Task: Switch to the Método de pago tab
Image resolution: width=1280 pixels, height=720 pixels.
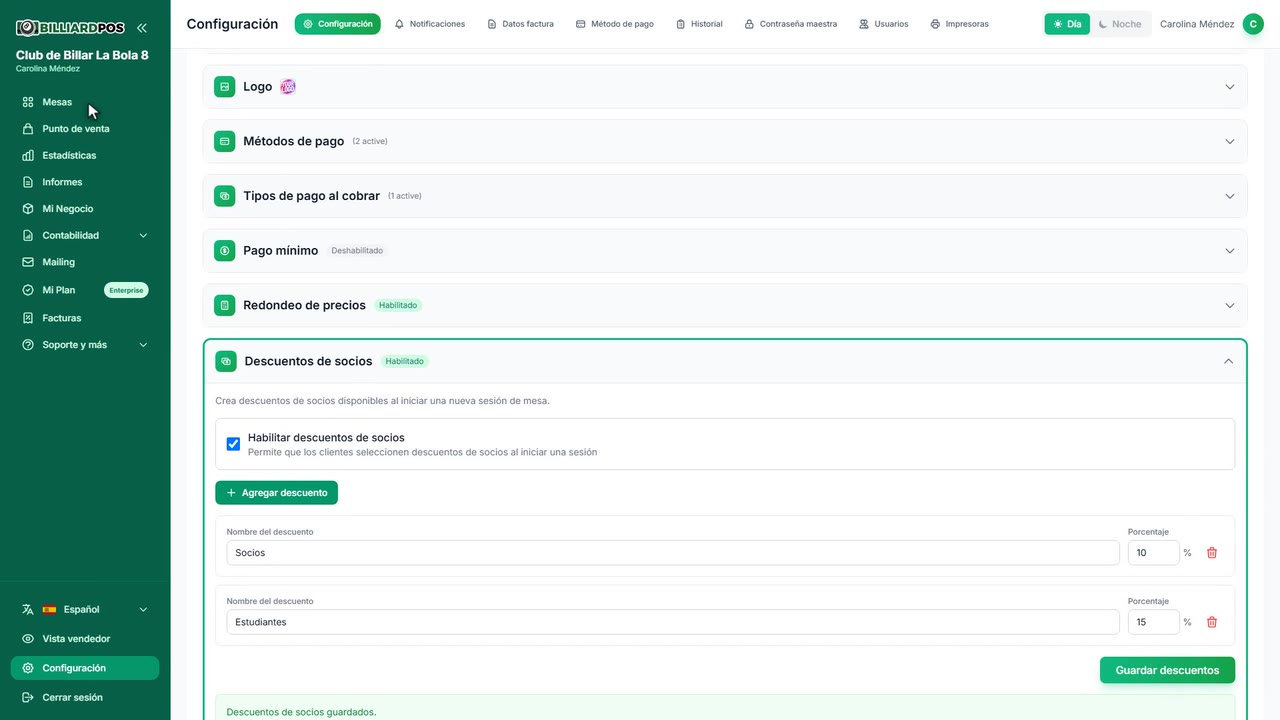Action: [615, 24]
